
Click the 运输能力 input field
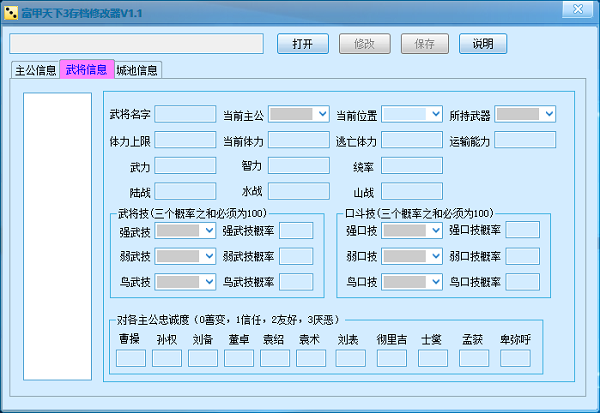point(525,140)
